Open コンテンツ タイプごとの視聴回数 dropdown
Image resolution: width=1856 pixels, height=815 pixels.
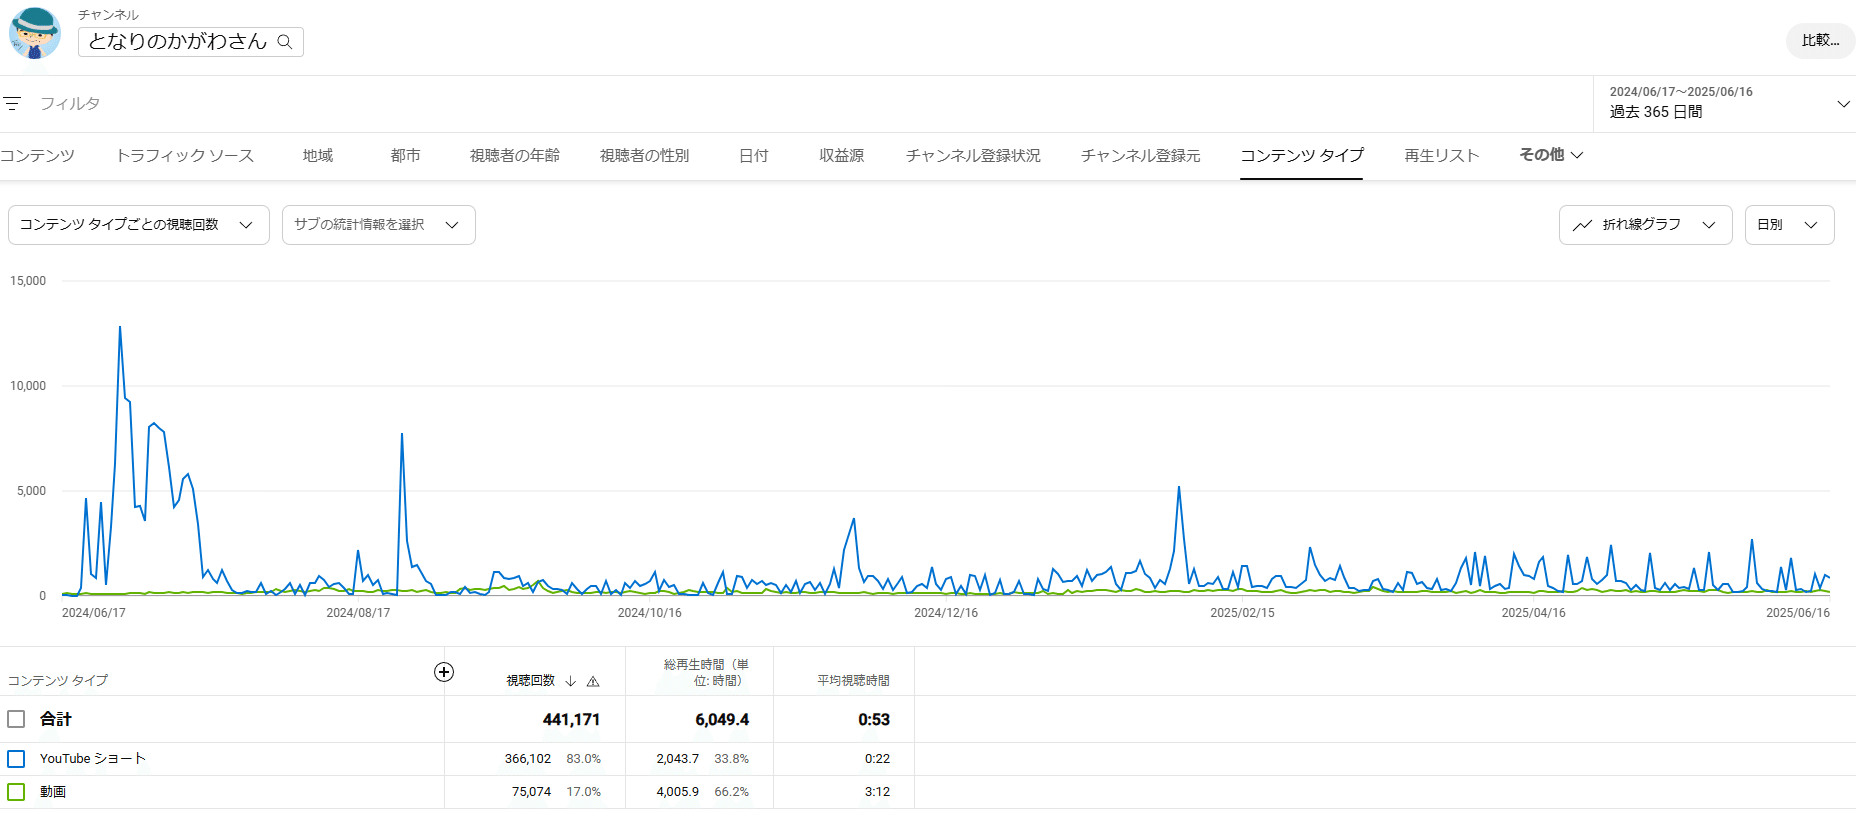coord(139,225)
